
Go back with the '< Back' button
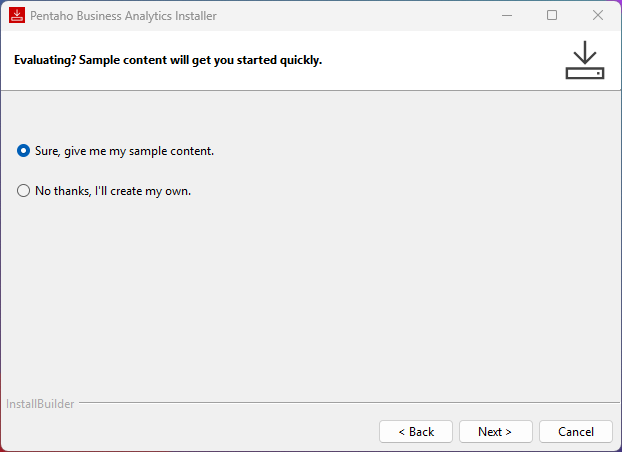(x=416, y=432)
